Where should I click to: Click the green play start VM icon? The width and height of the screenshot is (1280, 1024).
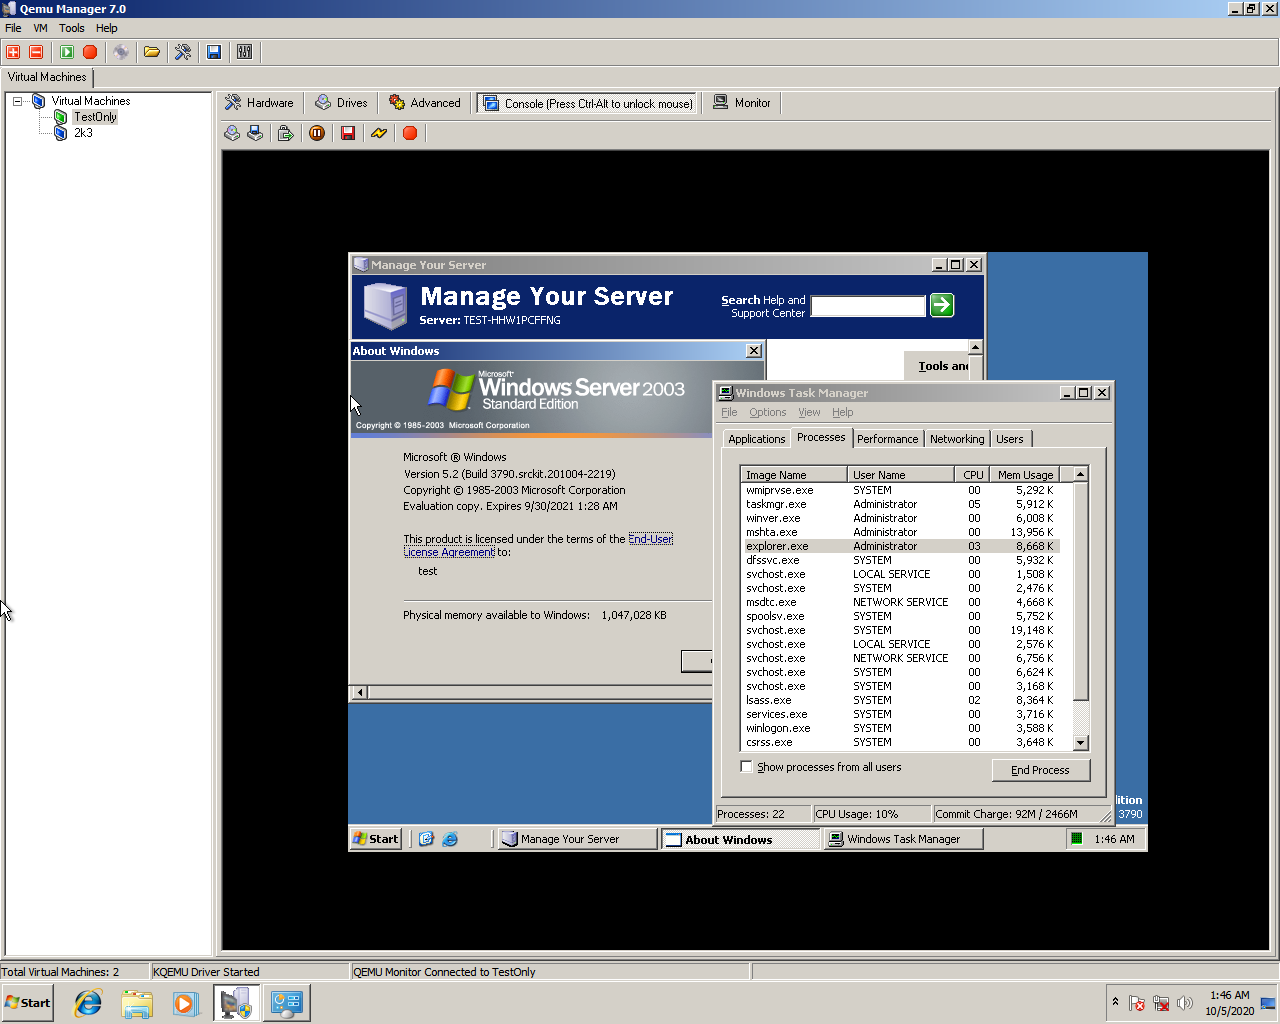[67, 52]
